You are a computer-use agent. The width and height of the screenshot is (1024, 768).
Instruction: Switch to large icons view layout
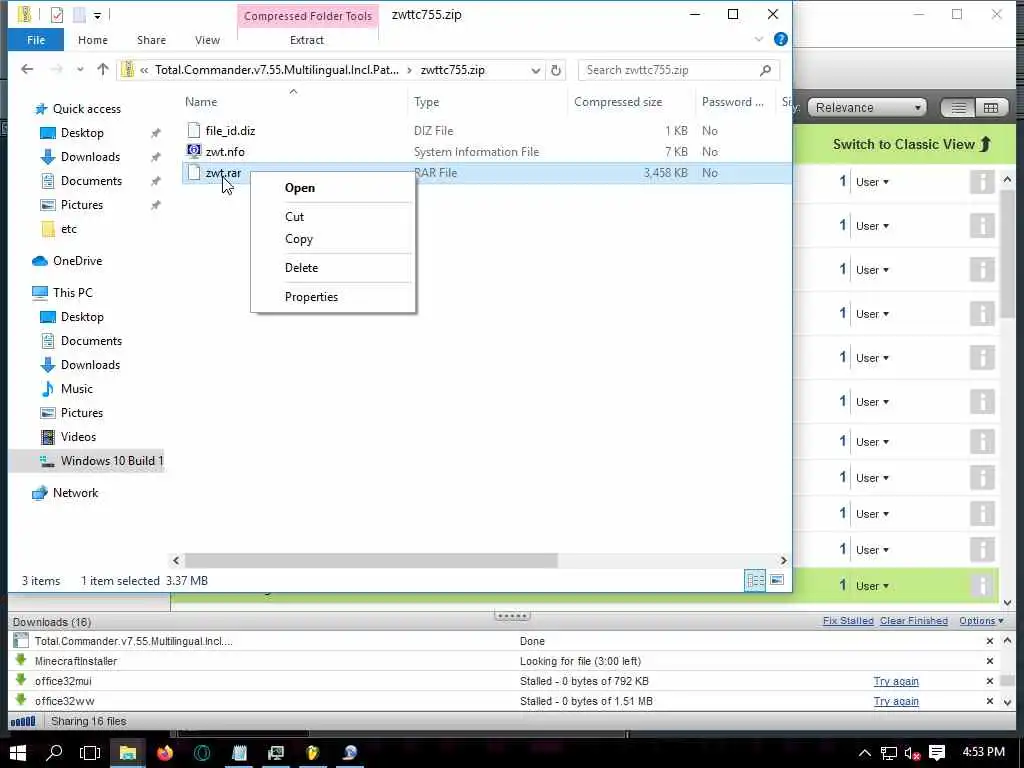(x=776, y=580)
